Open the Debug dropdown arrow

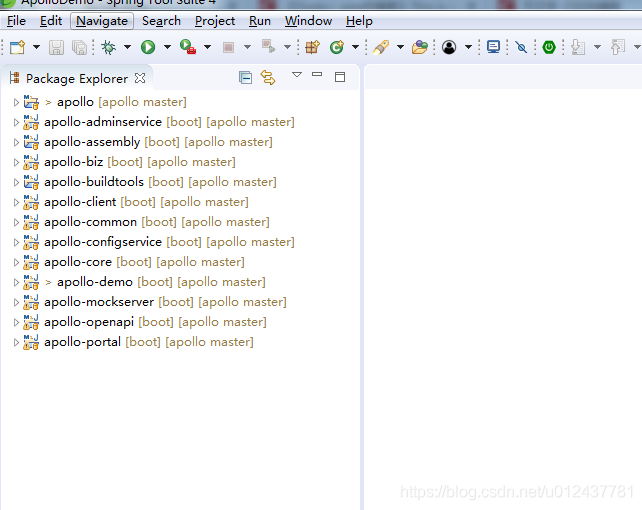(127, 47)
